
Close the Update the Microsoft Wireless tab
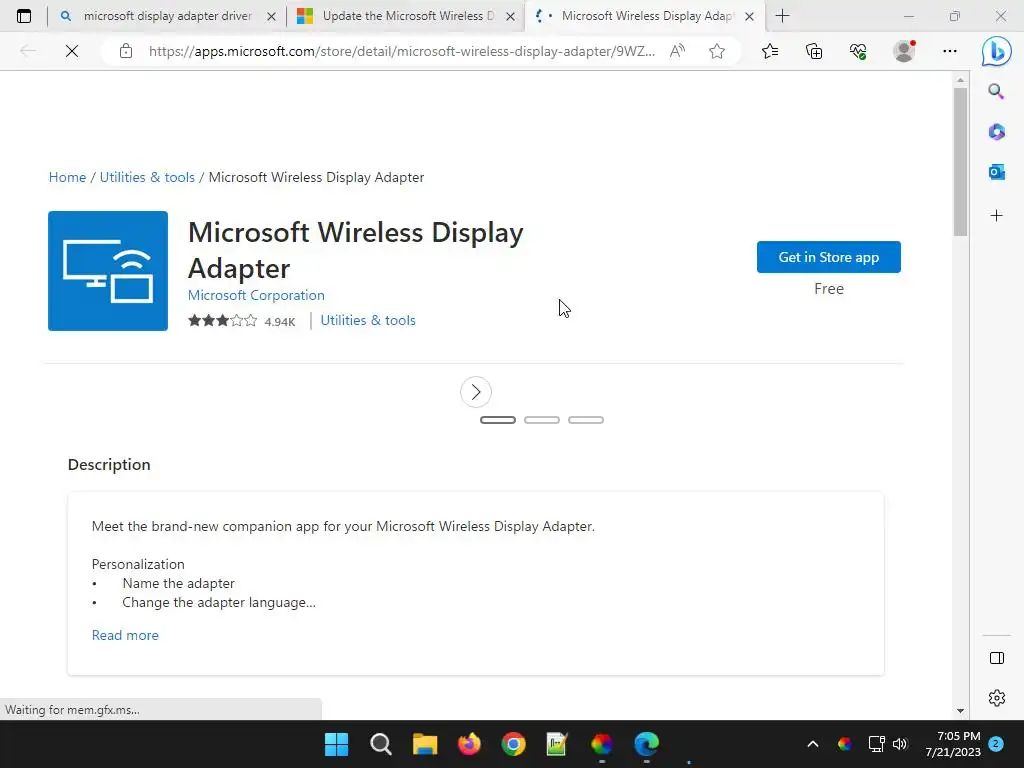511,17
